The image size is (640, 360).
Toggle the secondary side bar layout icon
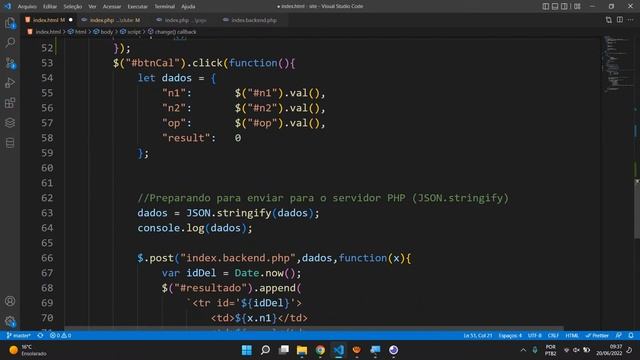tap(564, 6)
